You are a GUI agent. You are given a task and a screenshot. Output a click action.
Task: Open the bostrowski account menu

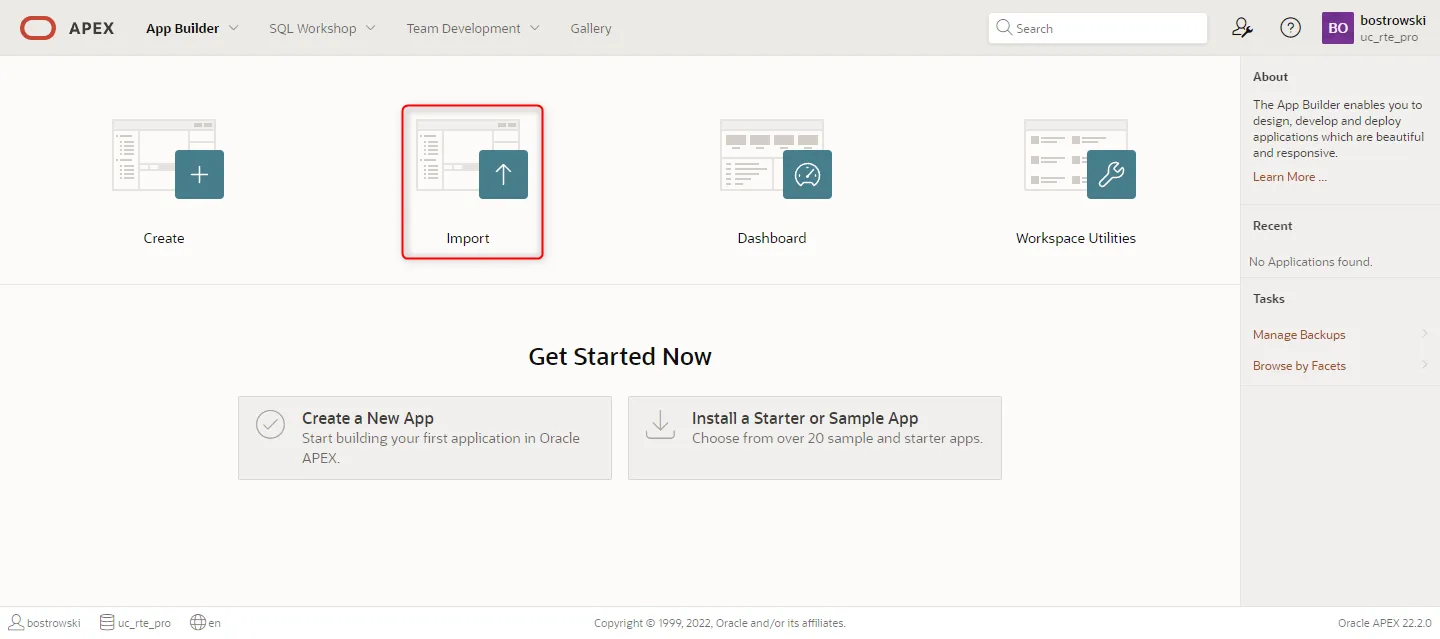tap(1375, 28)
